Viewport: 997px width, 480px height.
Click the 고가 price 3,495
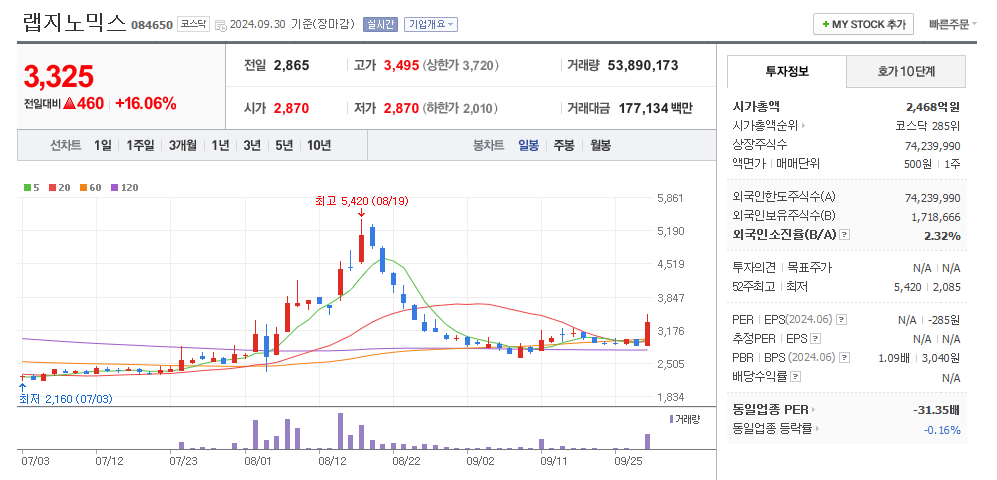pyautogui.click(x=401, y=65)
